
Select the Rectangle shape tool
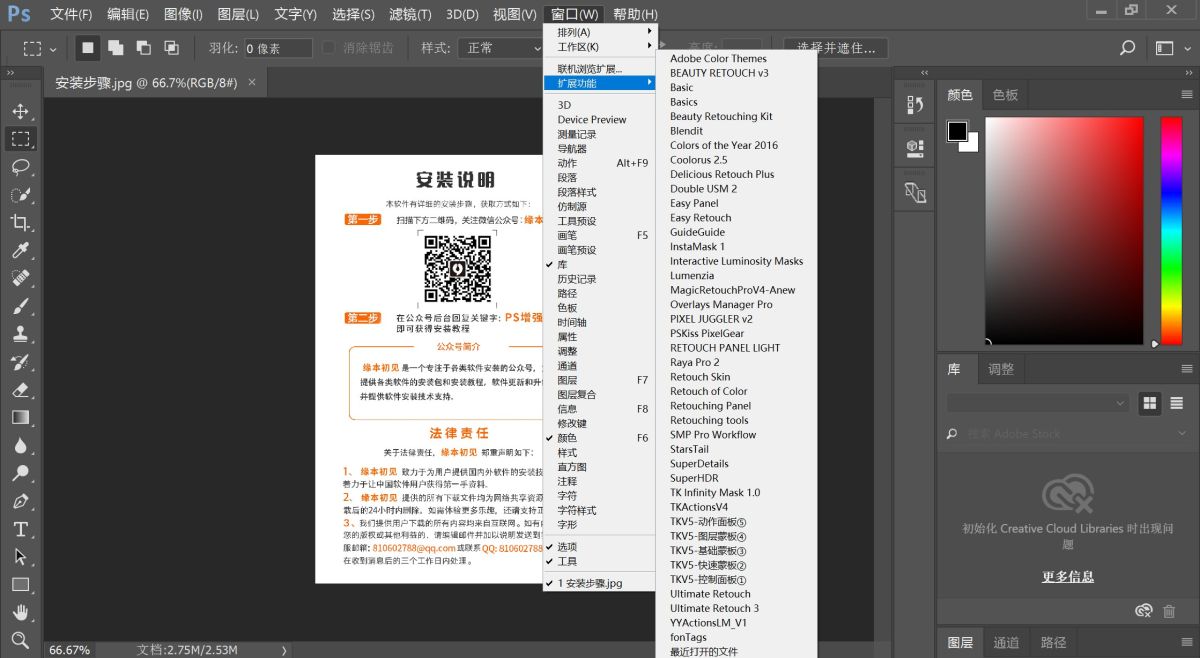point(20,585)
